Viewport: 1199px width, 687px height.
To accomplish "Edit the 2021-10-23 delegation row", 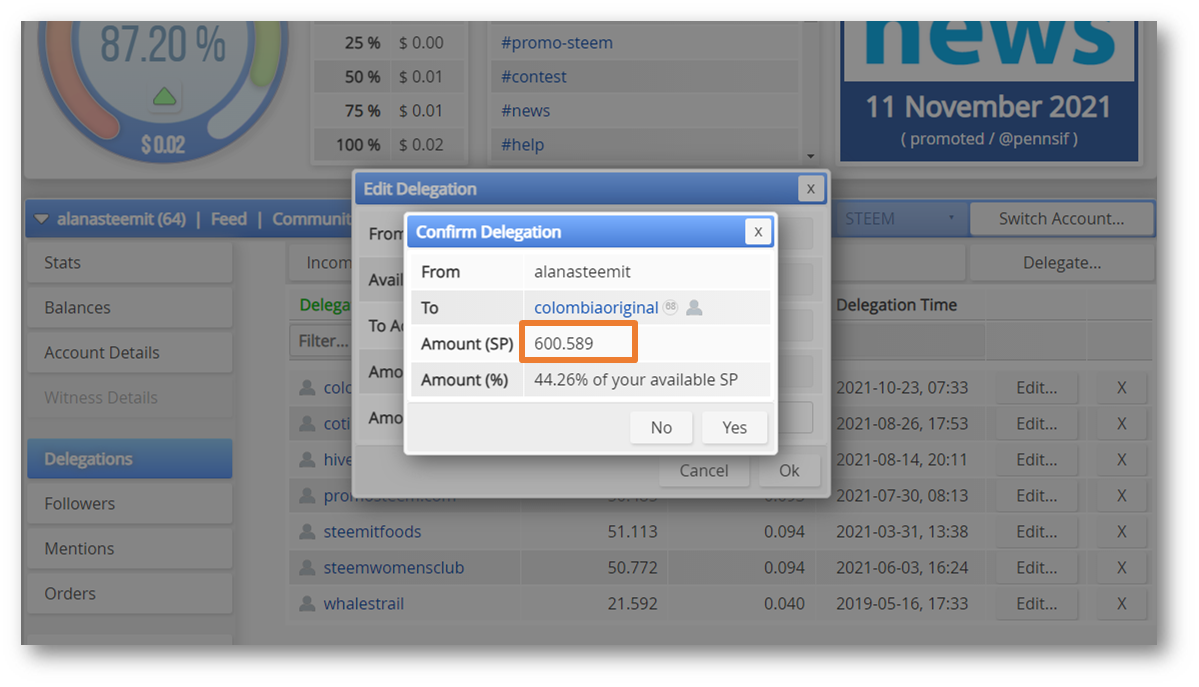I will click(x=1036, y=388).
